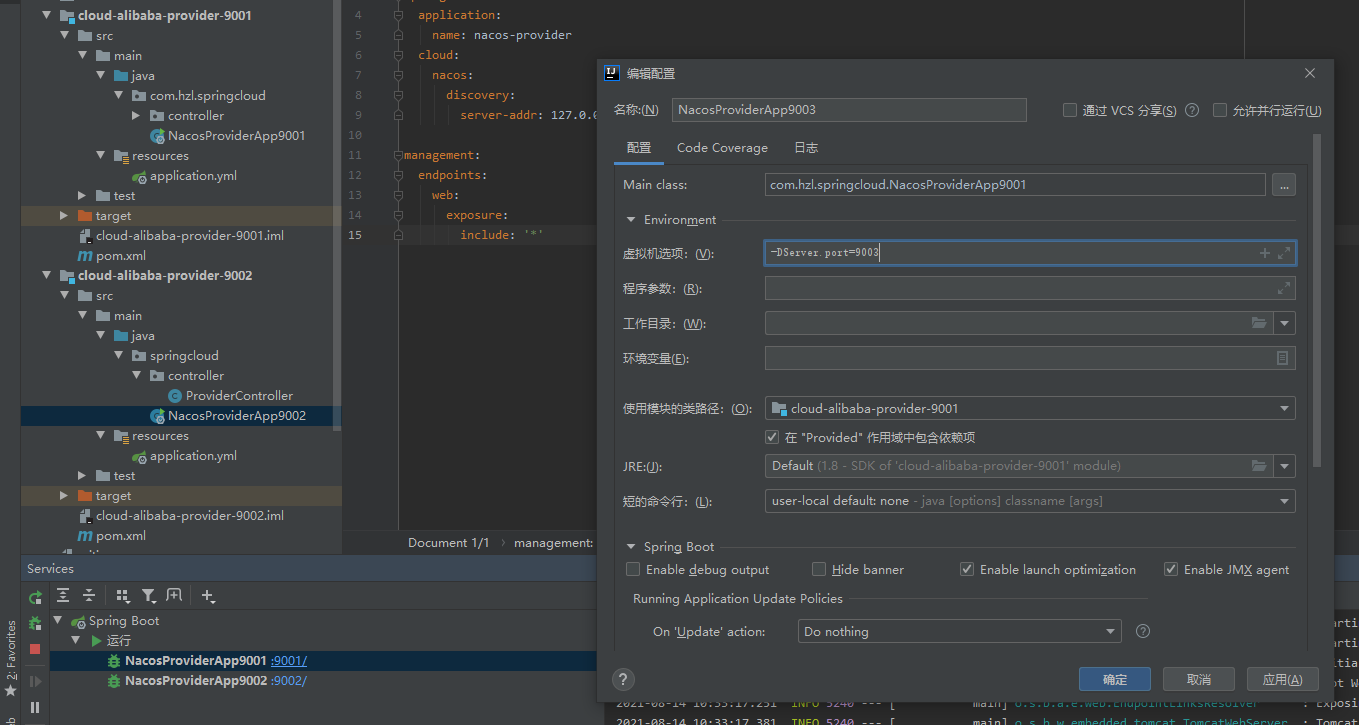Open the Group By icon in Services
The height and width of the screenshot is (725, 1359).
pyautogui.click(x=123, y=596)
